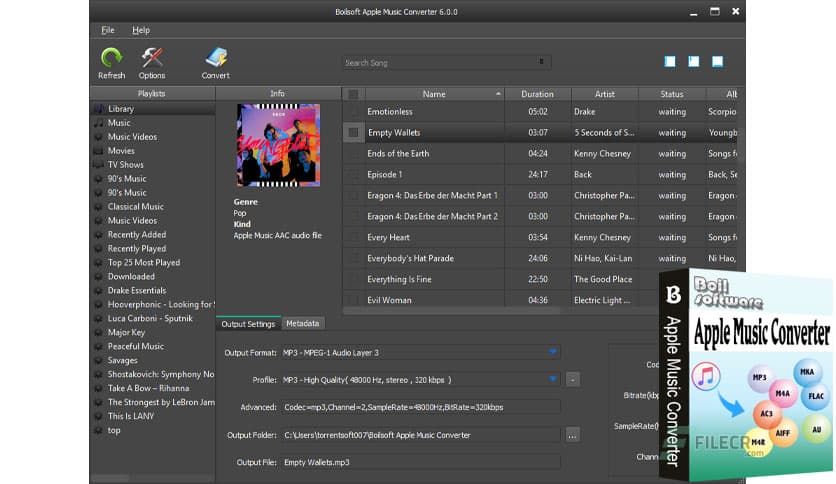Click the Peaceful Music playlist icon

pyautogui.click(x=99, y=346)
